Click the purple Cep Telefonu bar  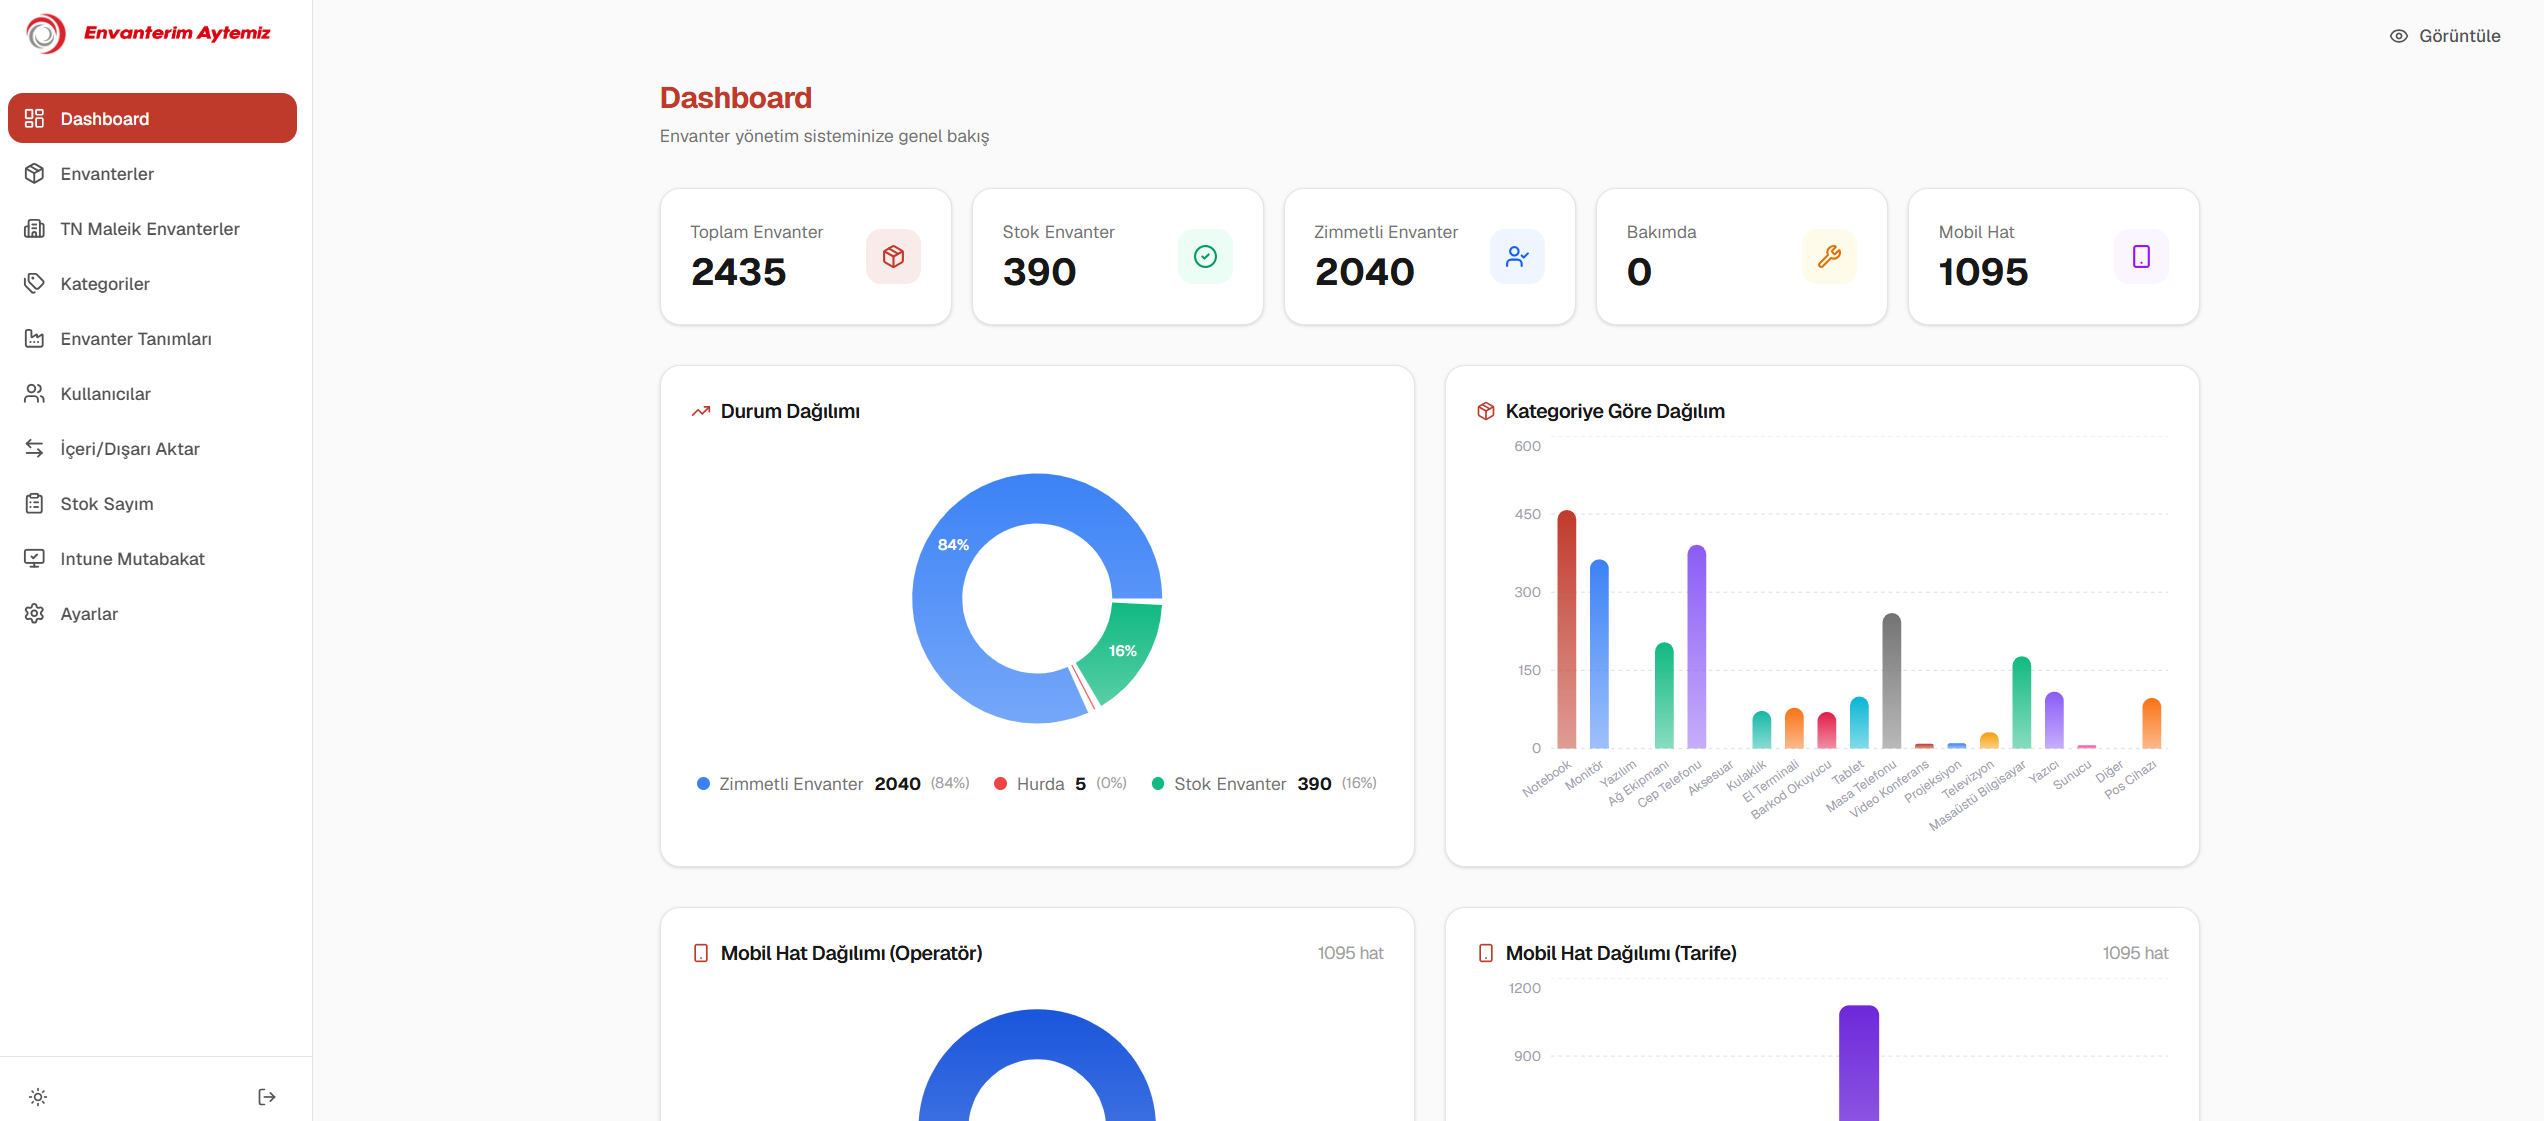[1697, 647]
